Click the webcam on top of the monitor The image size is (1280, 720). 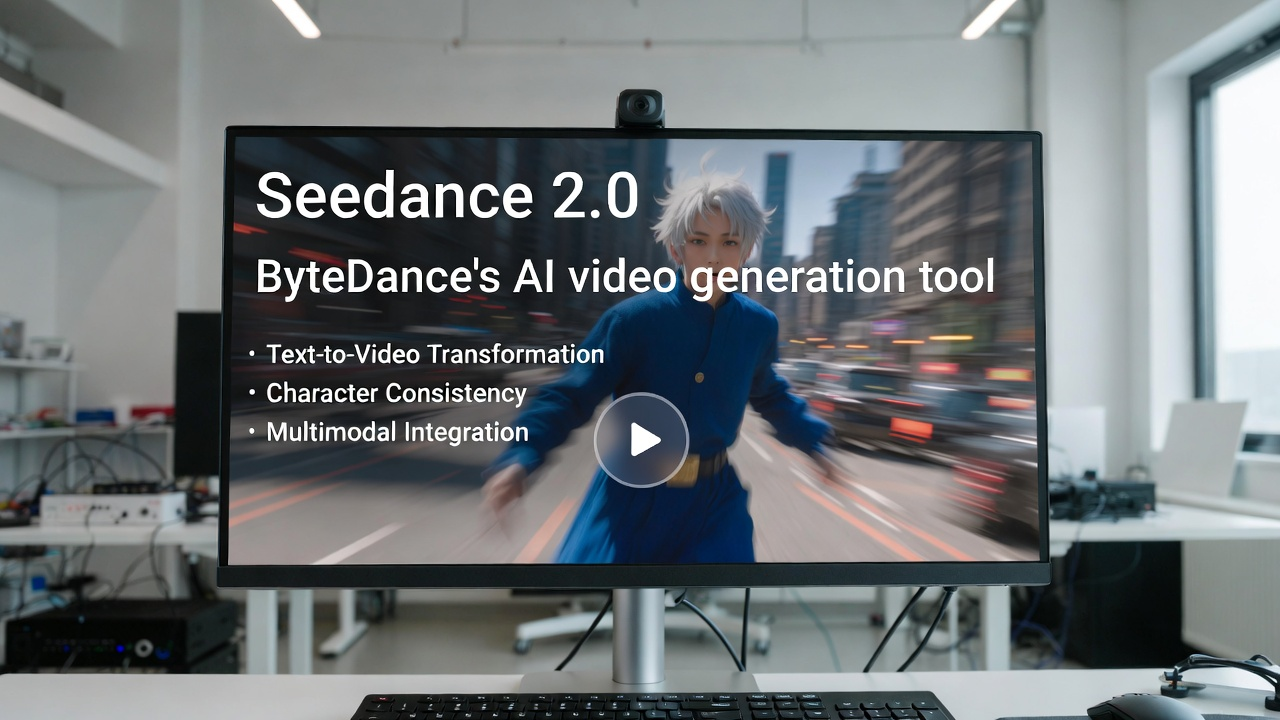point(640,107)
